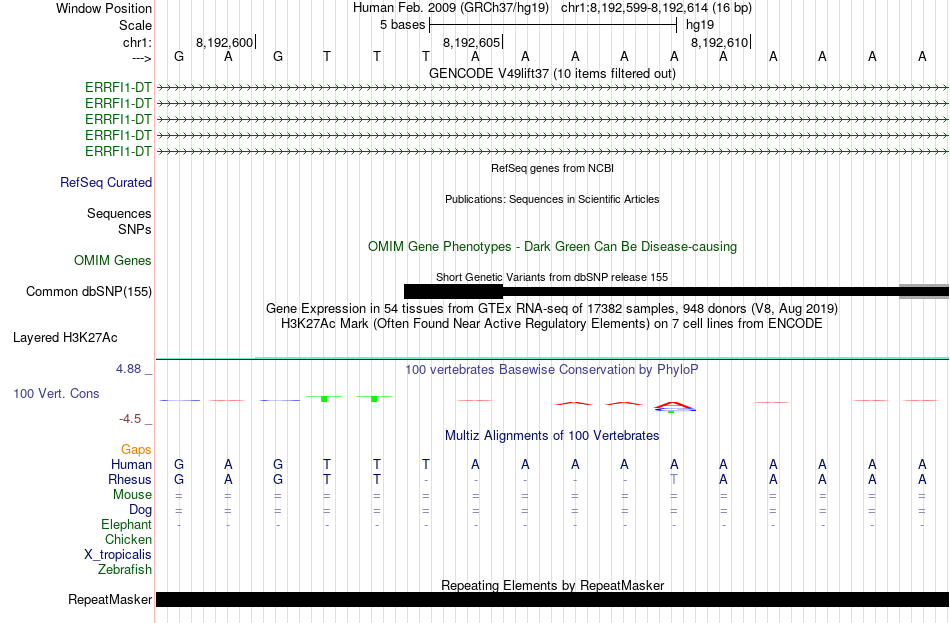Screen dimensions: 950x623
Task: Click 'Publications: Sequences in Scientific Articles' title
Action: [x=552, y=199]
